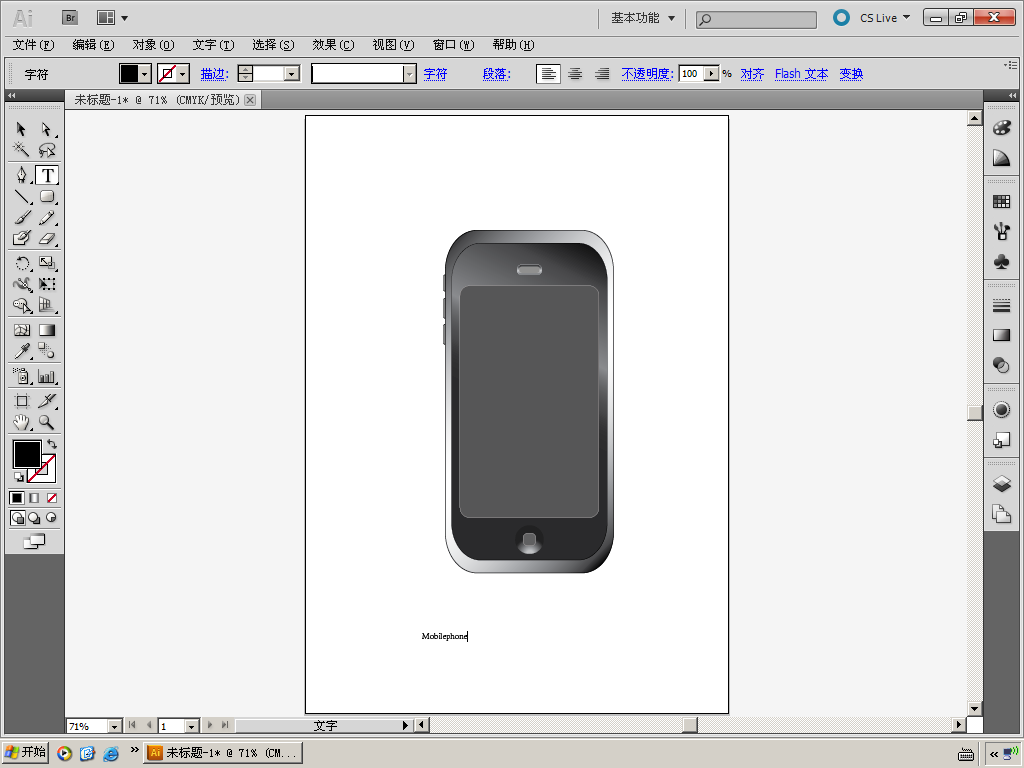Open the 文字(T) menu
1024x768 pixels.
click(x=213, y=45)
